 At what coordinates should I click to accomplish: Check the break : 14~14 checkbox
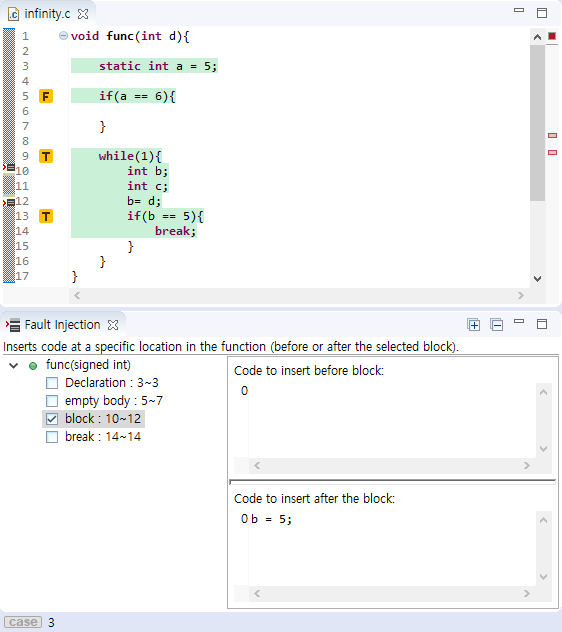click(x=52, y=437)
